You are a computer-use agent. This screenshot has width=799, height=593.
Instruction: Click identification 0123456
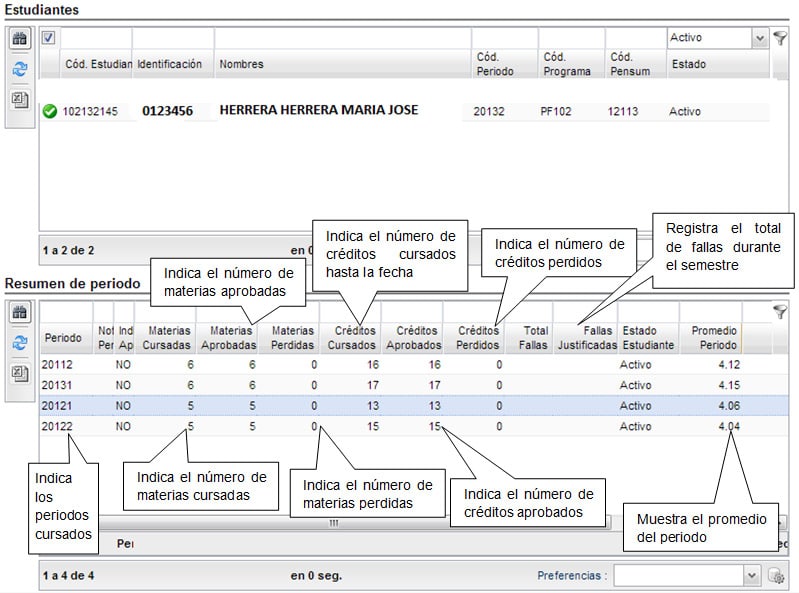coord(168,111)
